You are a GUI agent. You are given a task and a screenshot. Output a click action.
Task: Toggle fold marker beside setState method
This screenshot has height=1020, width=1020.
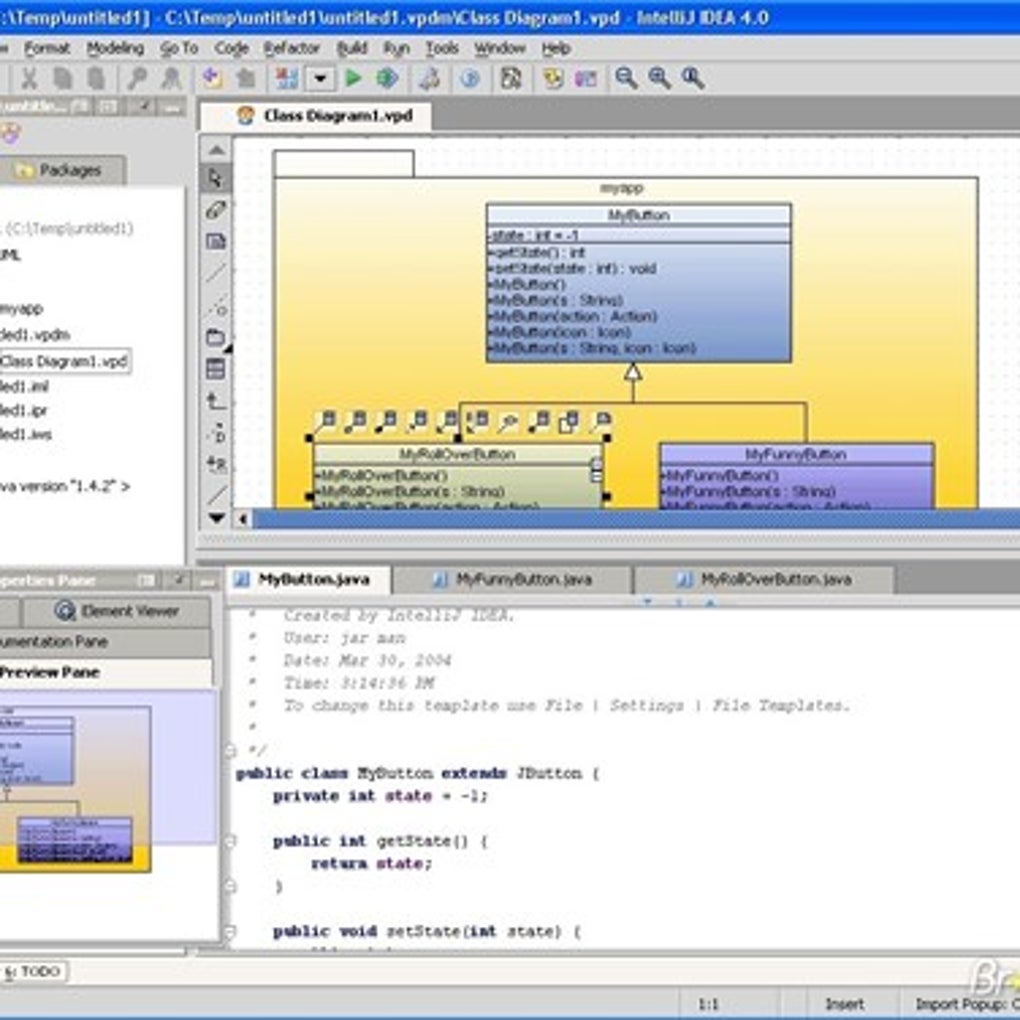tap(229, 932)
